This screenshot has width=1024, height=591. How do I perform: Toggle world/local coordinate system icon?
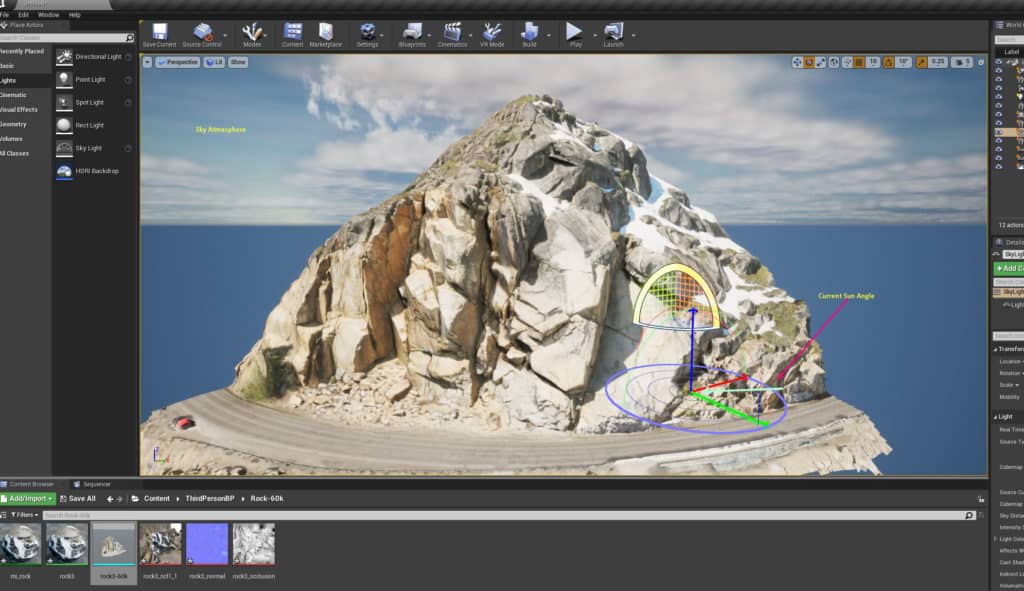click(x=834, y=62)
